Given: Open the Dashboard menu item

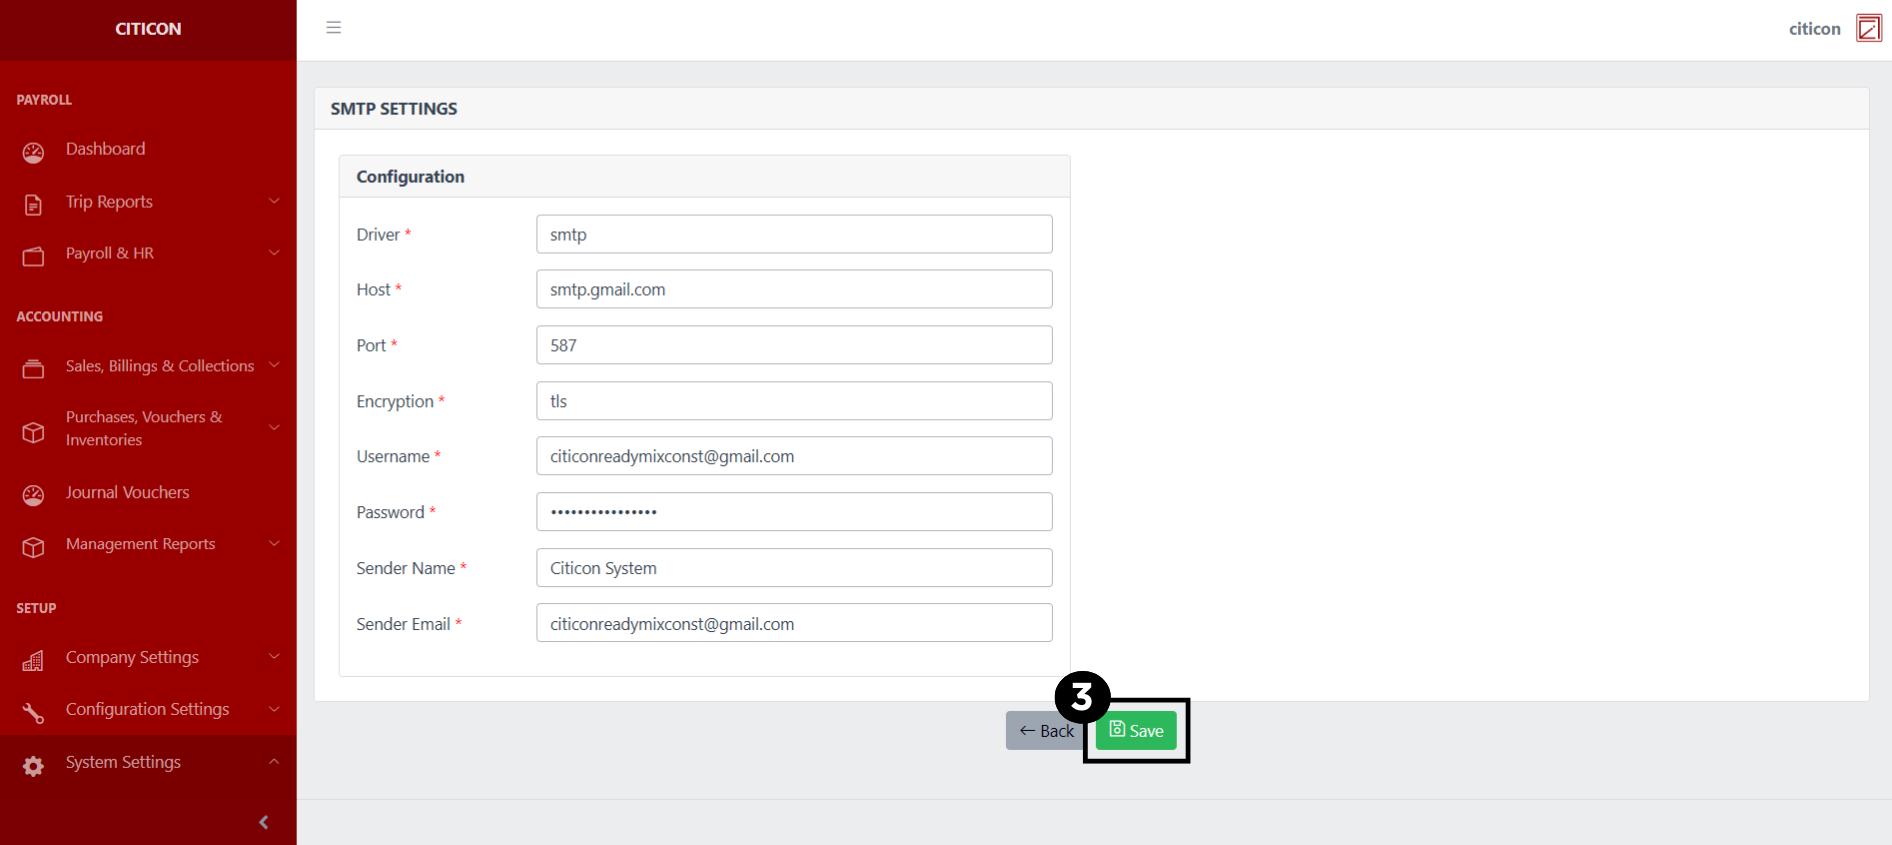Looking at the screenshot, I should pos(148,149).
